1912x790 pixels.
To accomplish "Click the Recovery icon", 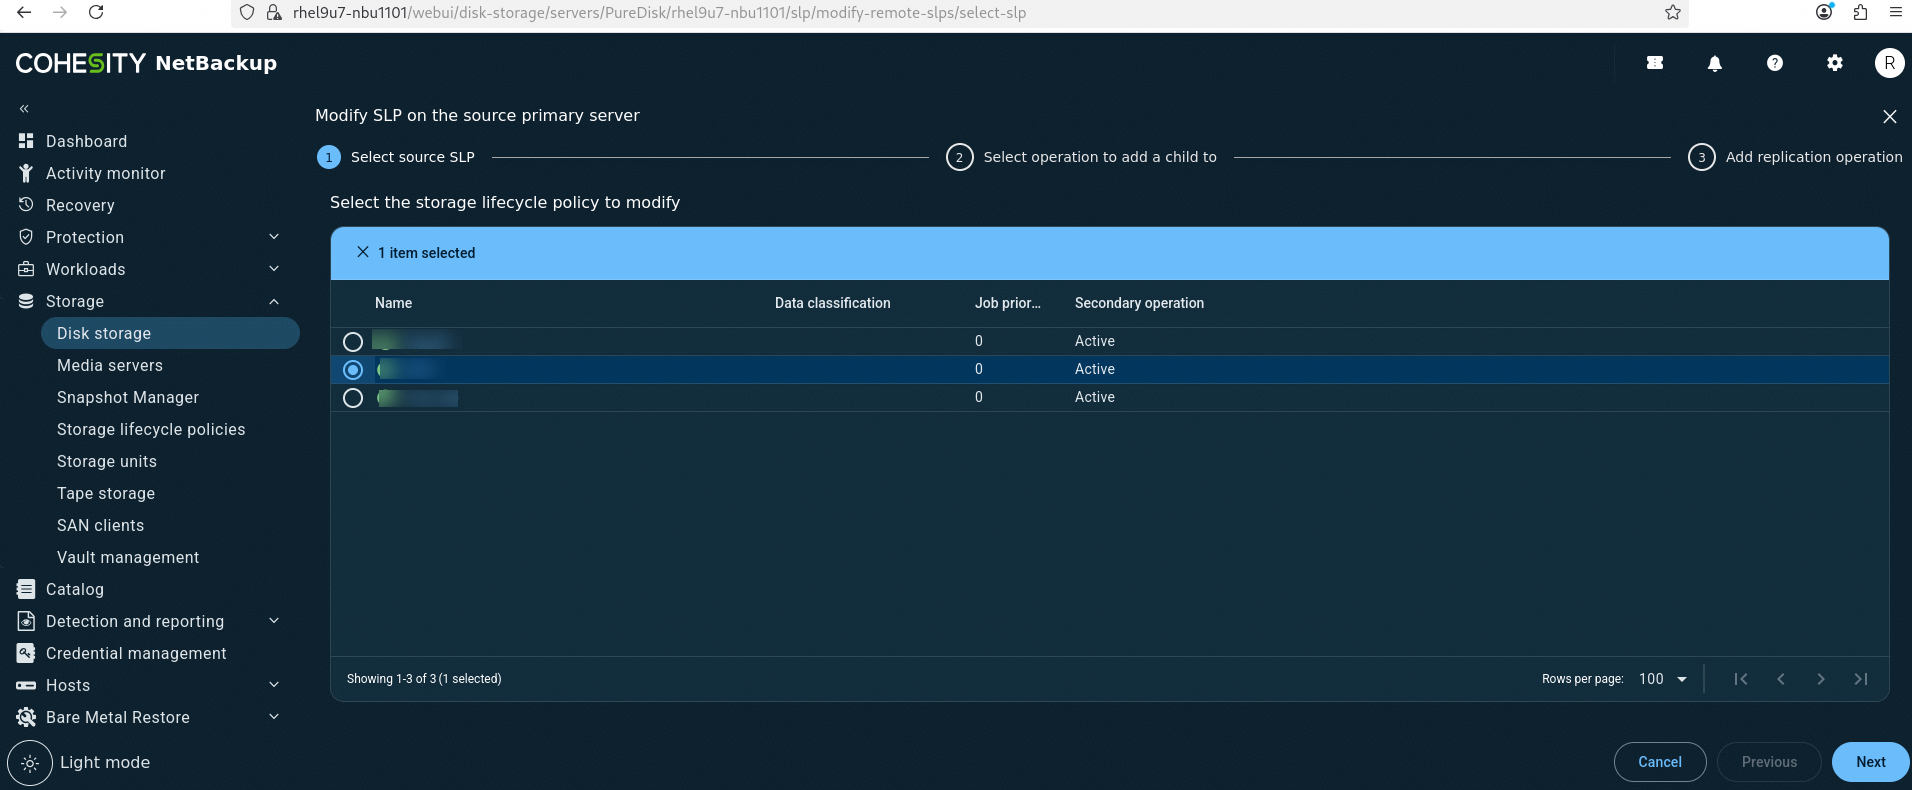I will [26, 204].
